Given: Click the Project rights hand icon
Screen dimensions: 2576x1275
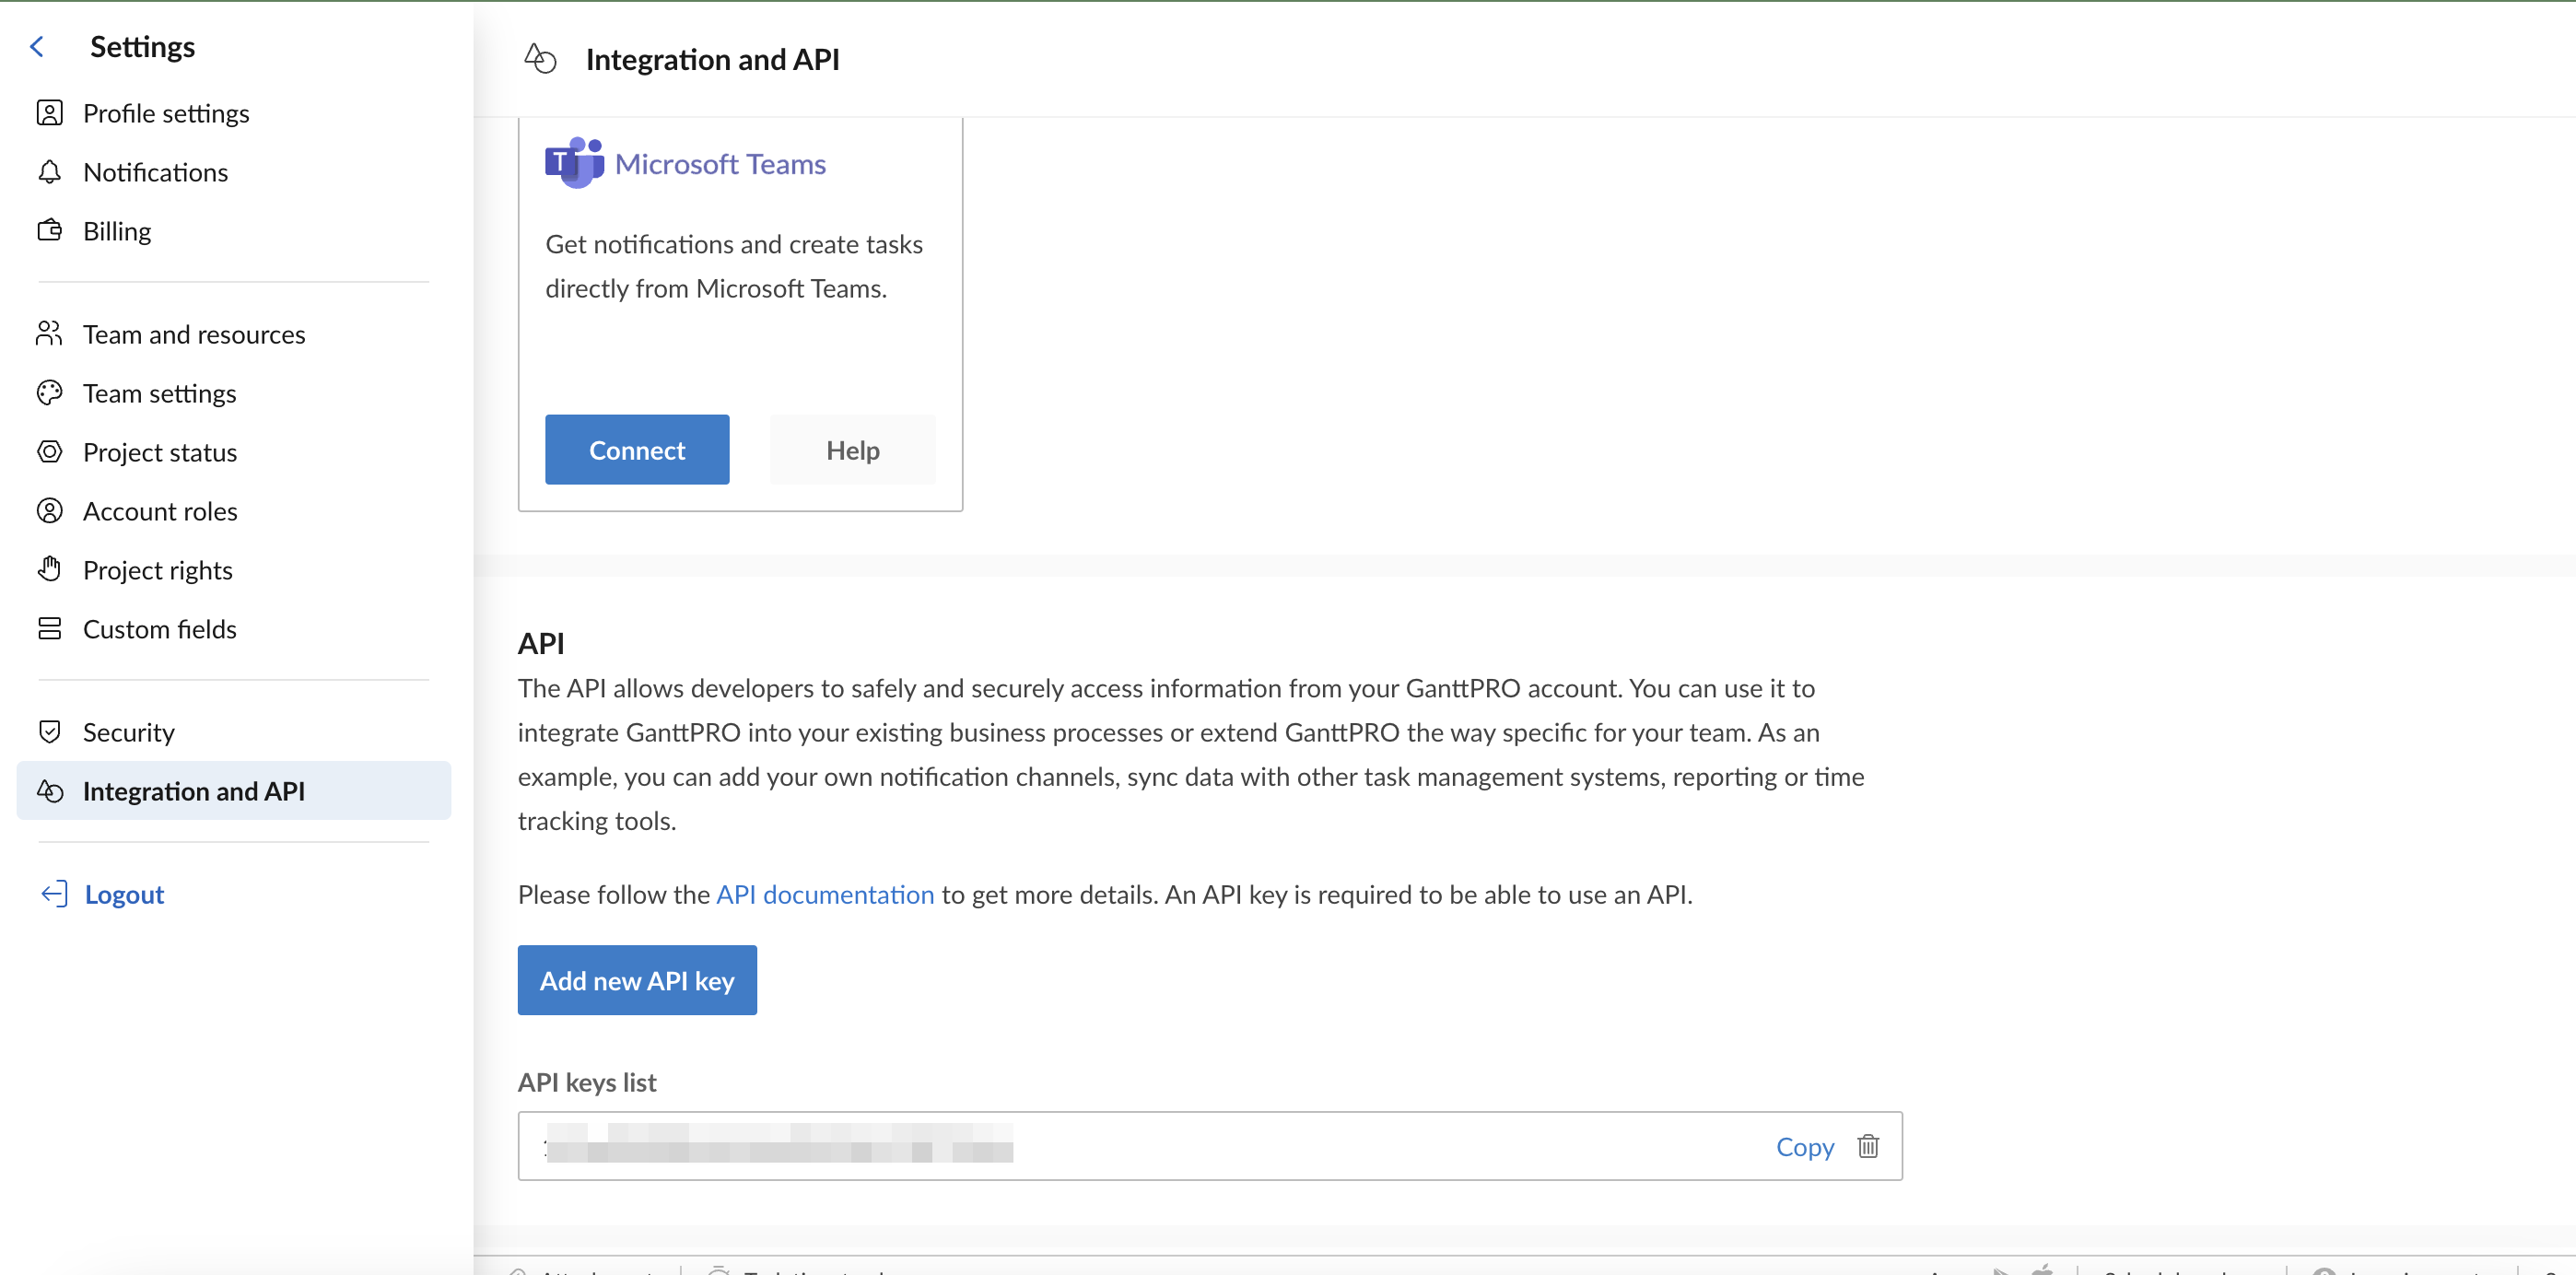Looking at the screenshot, I should tap(49, 570).
